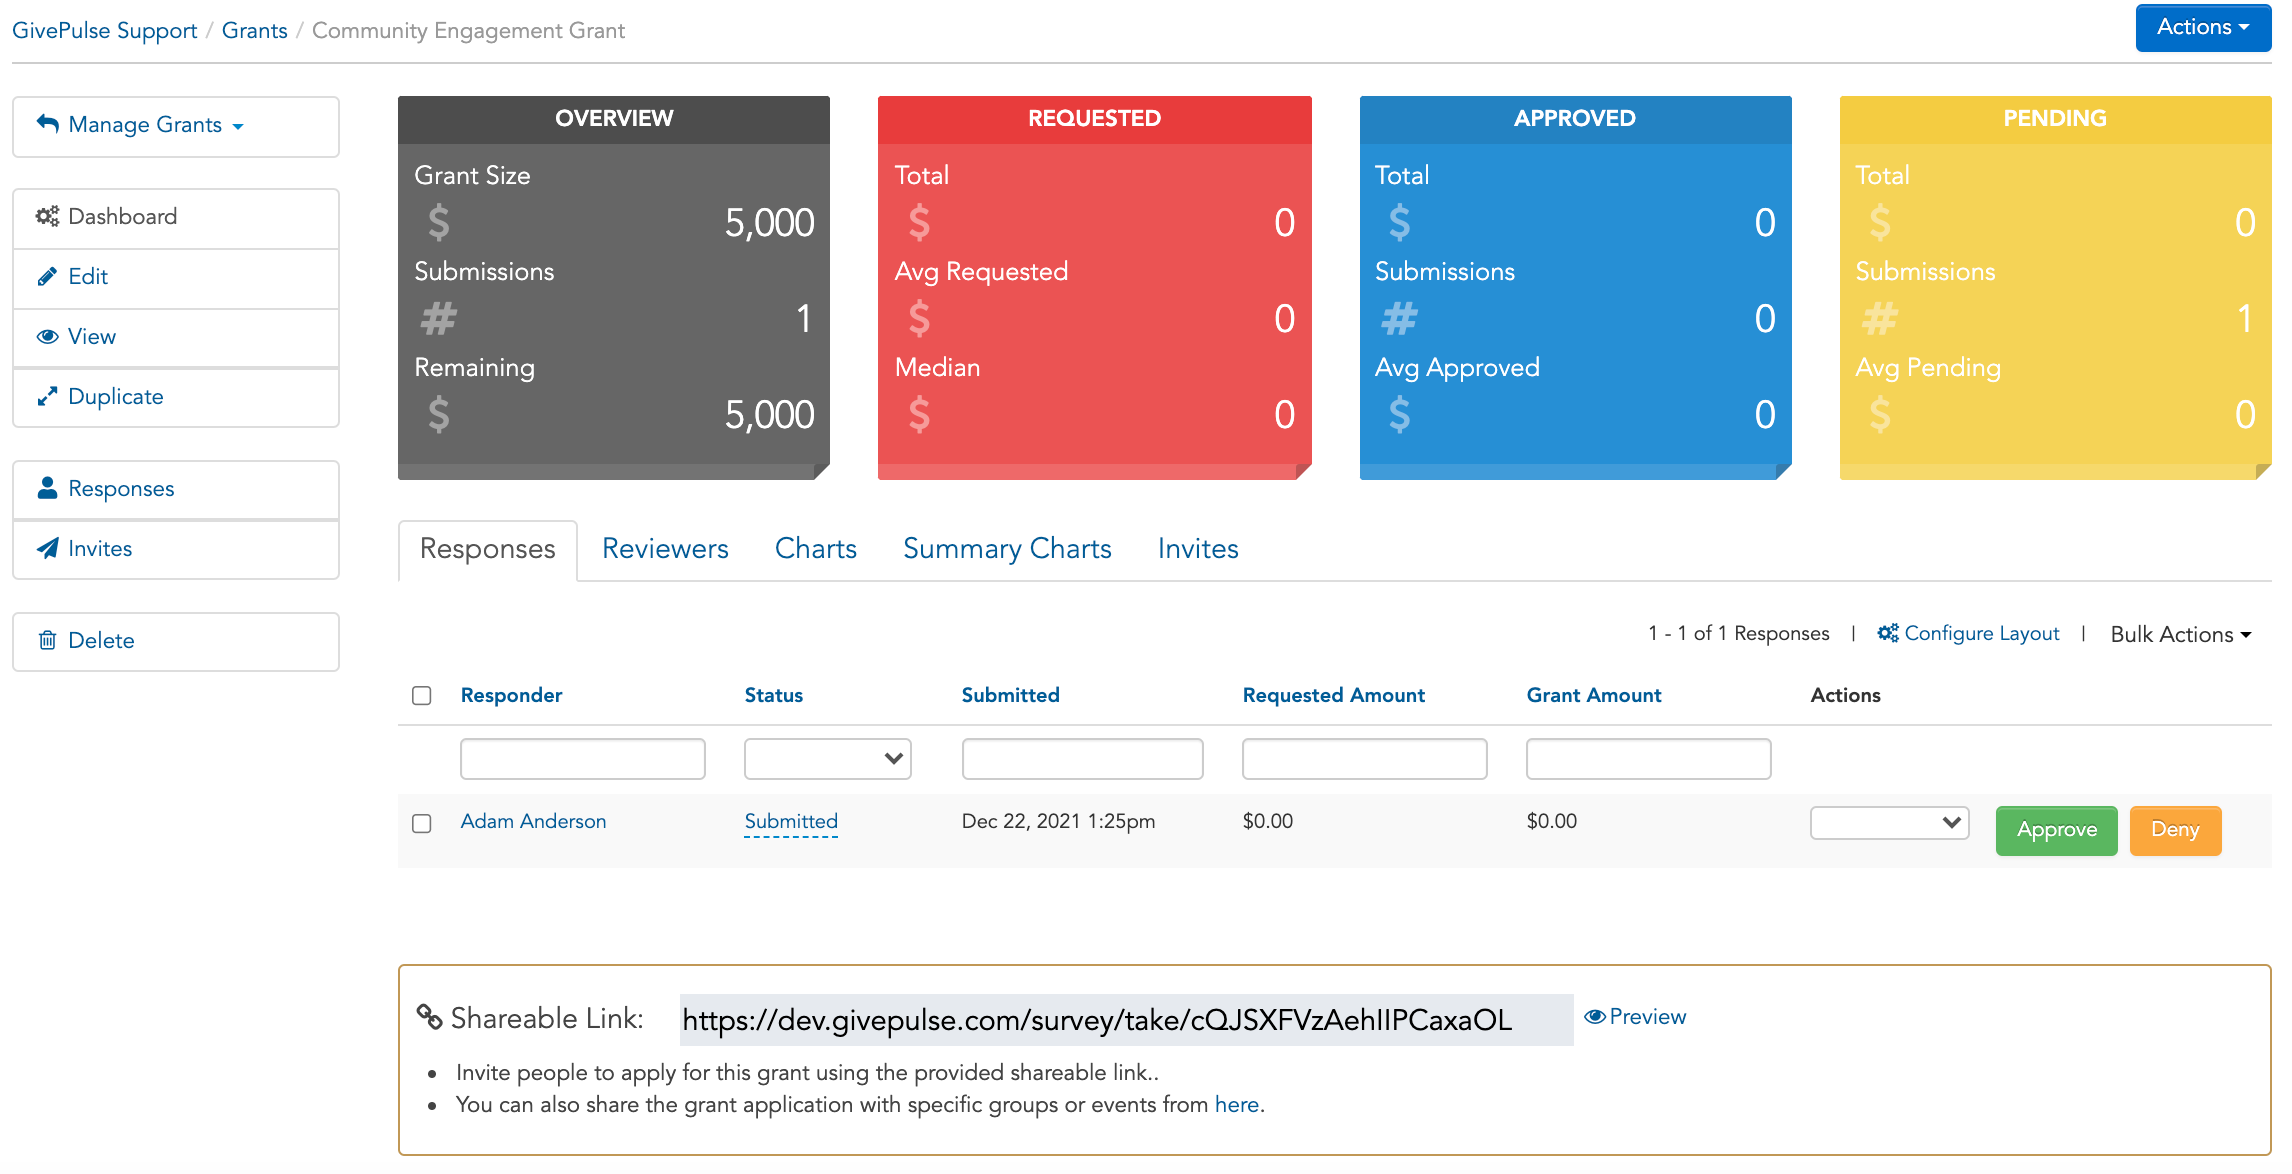Screen dimensions: 2292x1174
Task: Click the hash icon in Overview Submissions
Action: (x=438, y=319)
